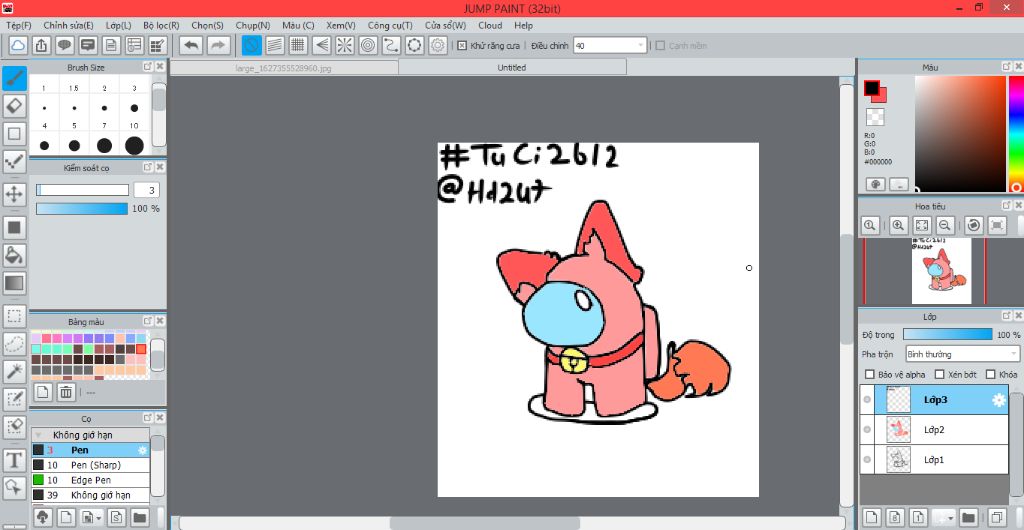The width and height of the screenshot is (1024, 530).
Task: Turn snap off with blue snap icon
Action: (252, 45)
